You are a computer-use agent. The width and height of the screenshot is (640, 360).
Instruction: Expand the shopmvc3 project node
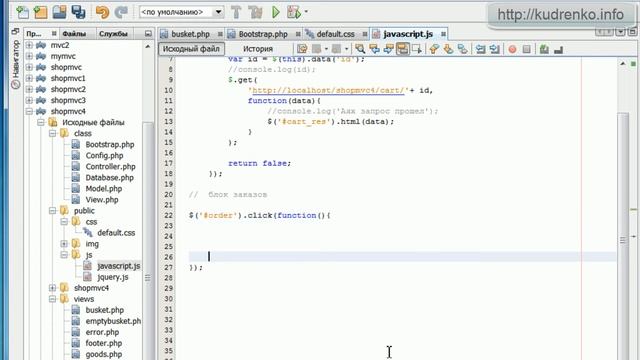click(x=29, y=100)
